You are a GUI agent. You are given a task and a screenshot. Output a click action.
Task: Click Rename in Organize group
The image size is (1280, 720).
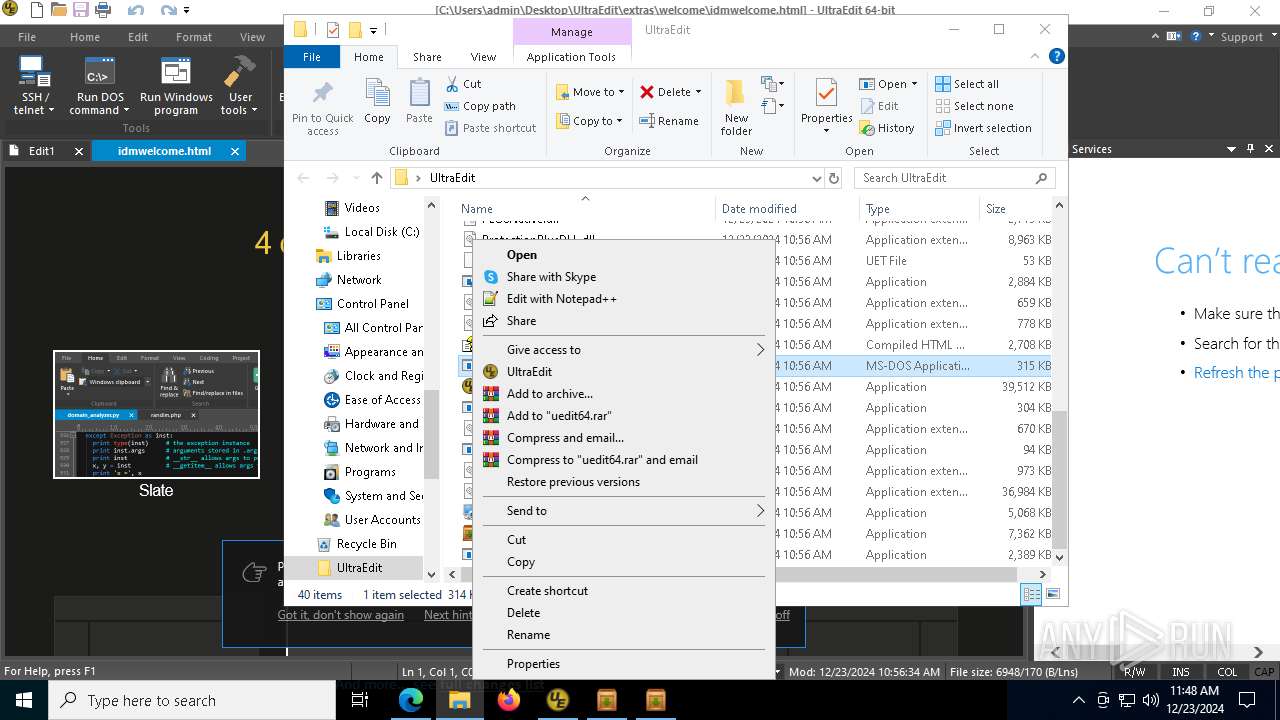tap(668, 121)
